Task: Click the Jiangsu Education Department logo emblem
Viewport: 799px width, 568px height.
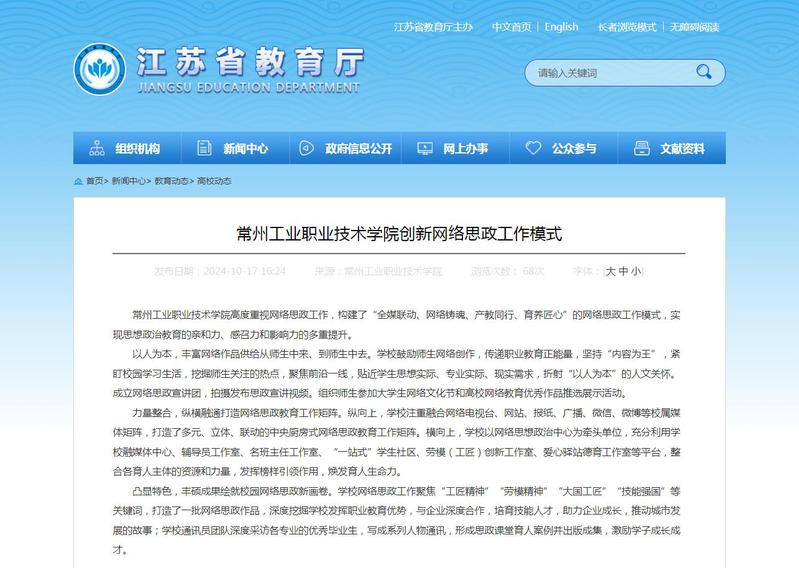Action: click(99, 69)
